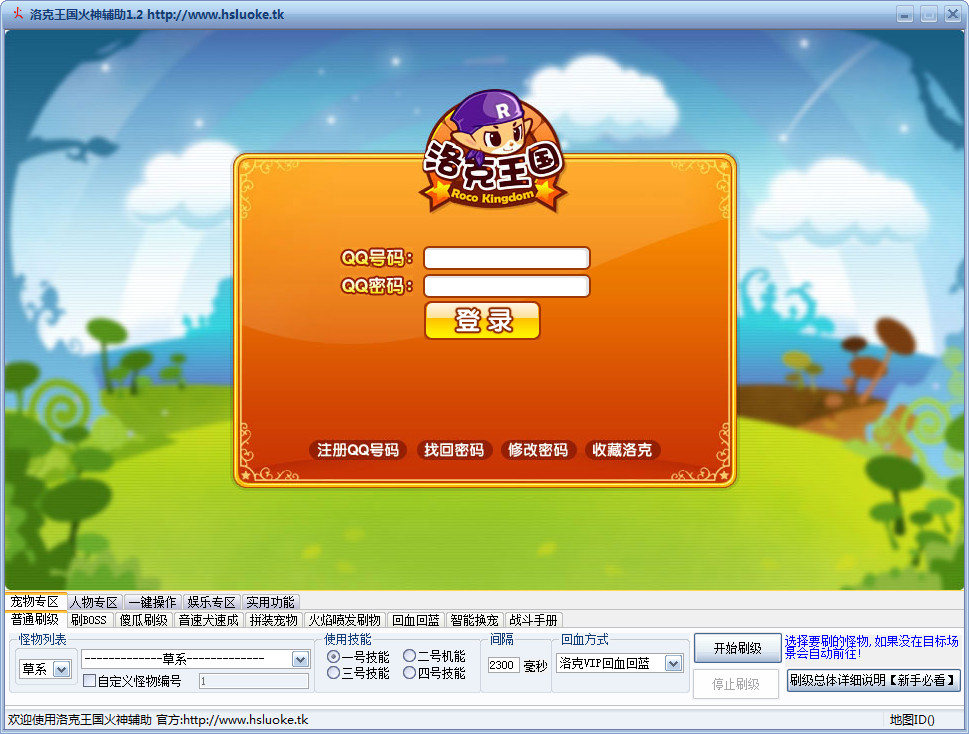Click the 2300 interval milliseconds field

point(503,665)
